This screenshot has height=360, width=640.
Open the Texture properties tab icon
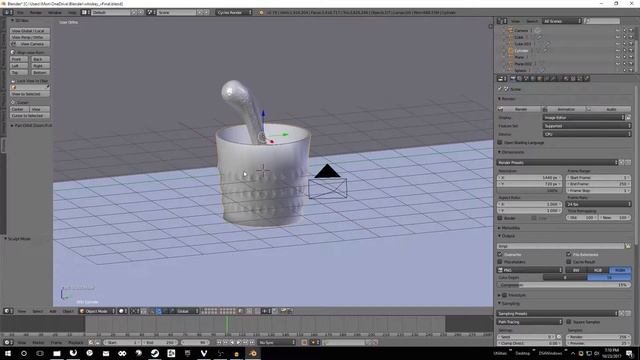pos(573,78)
